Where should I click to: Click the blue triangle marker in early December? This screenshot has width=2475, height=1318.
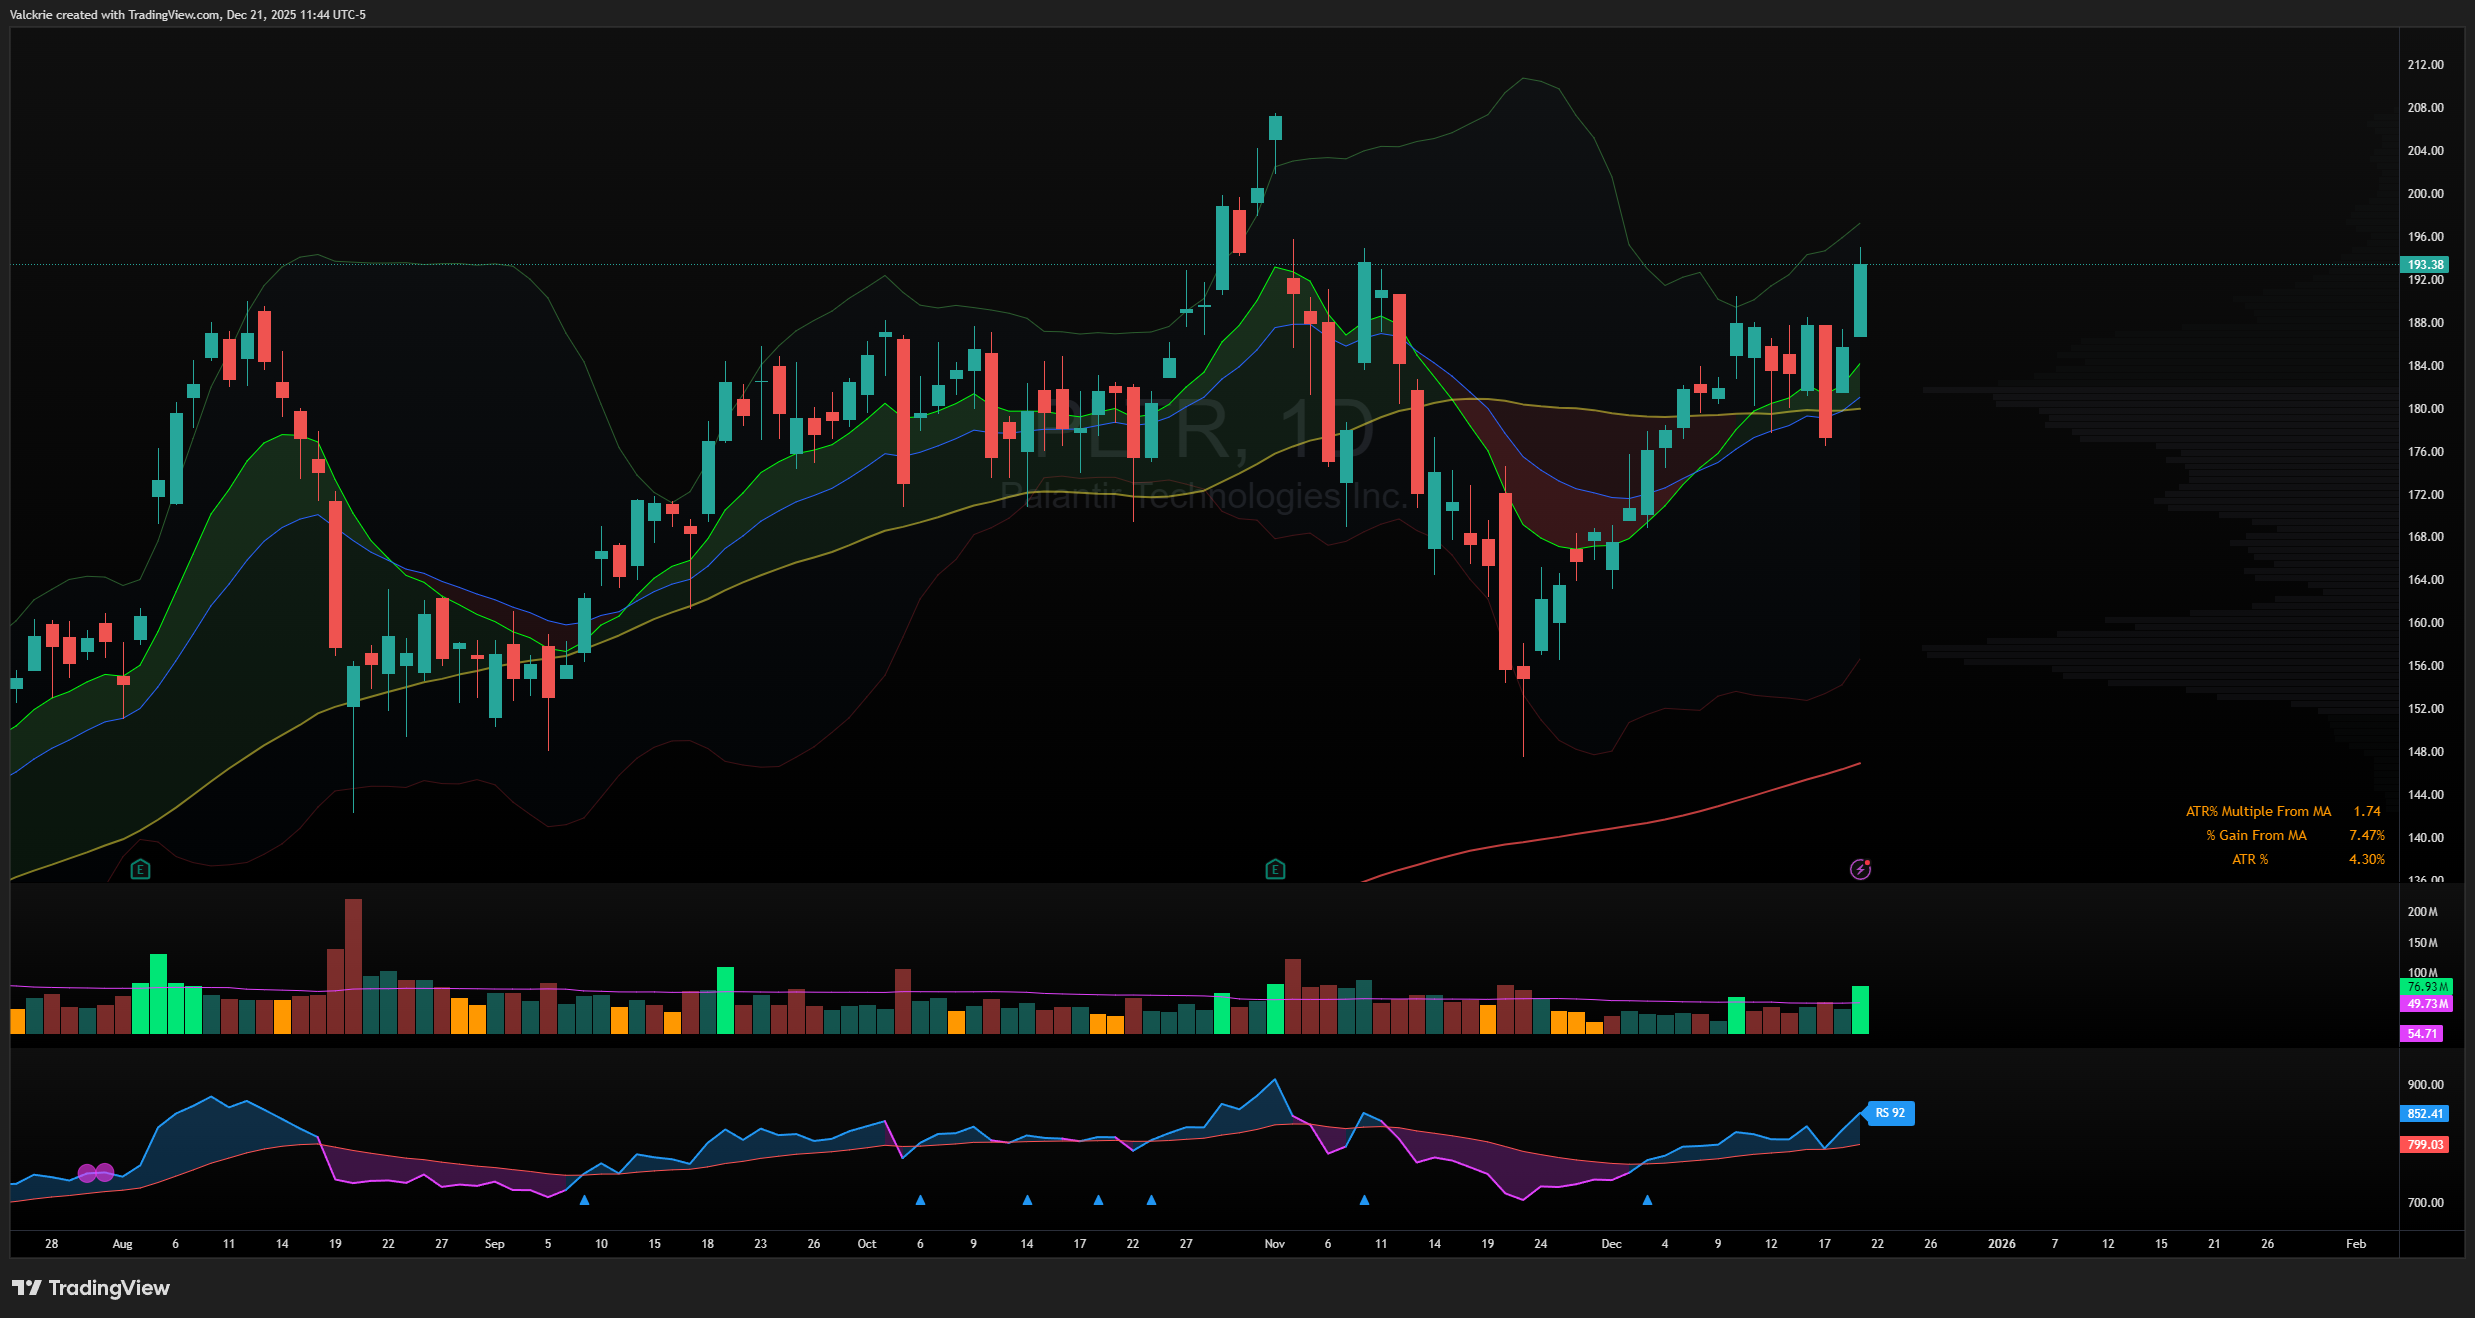(1647, 1199)
